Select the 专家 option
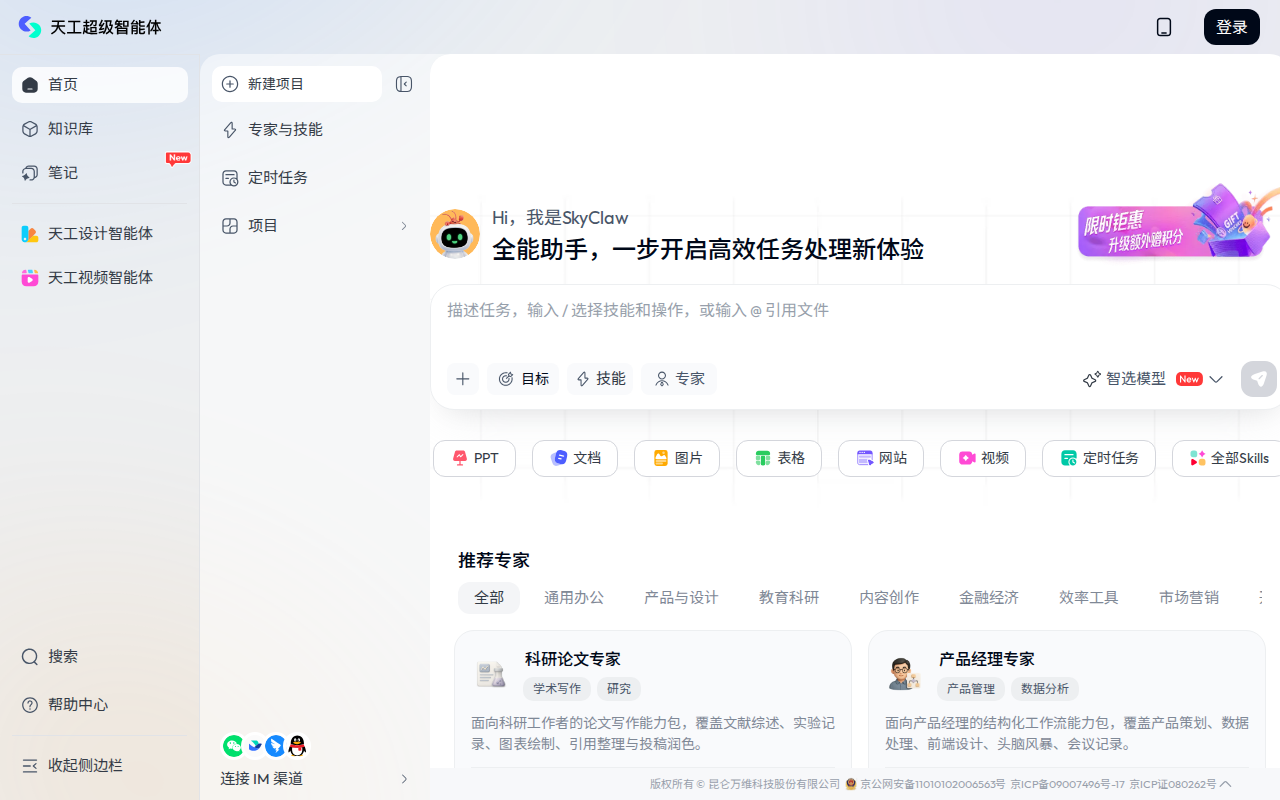Image resolution: width=1280 pixels, height=800 pixels. (x=679, y=379)
